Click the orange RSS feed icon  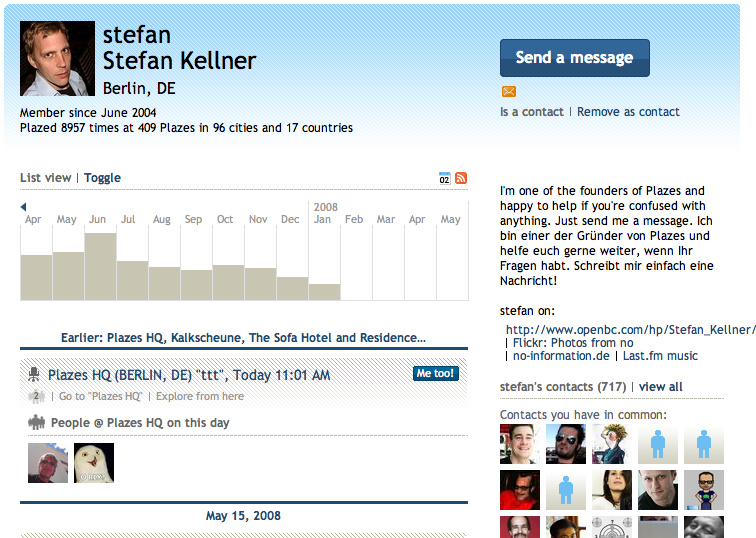(x=461, y=178)
